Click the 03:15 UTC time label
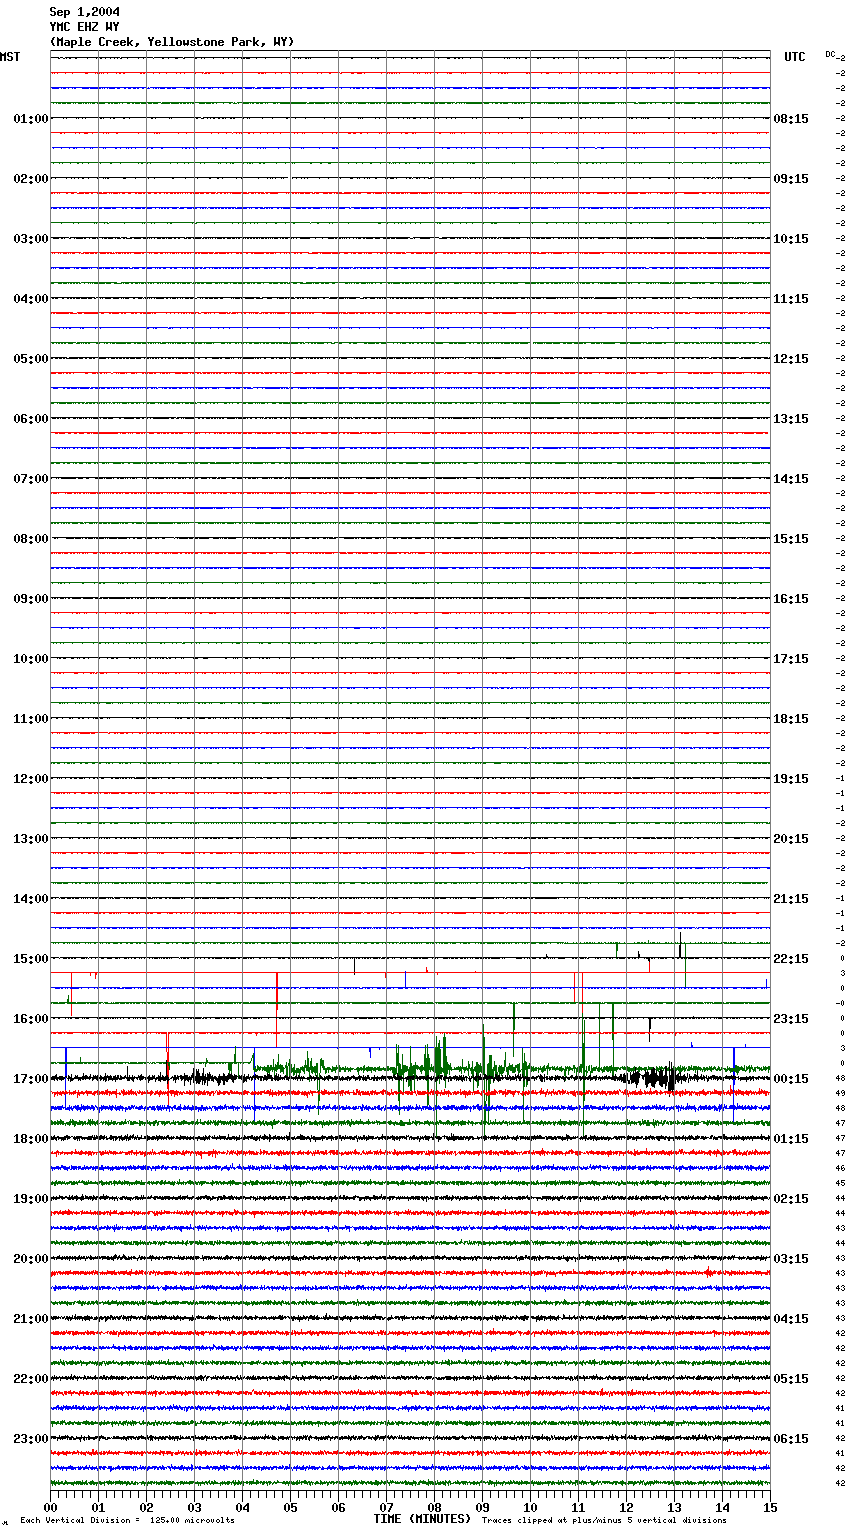 [x=791, y=1259]
